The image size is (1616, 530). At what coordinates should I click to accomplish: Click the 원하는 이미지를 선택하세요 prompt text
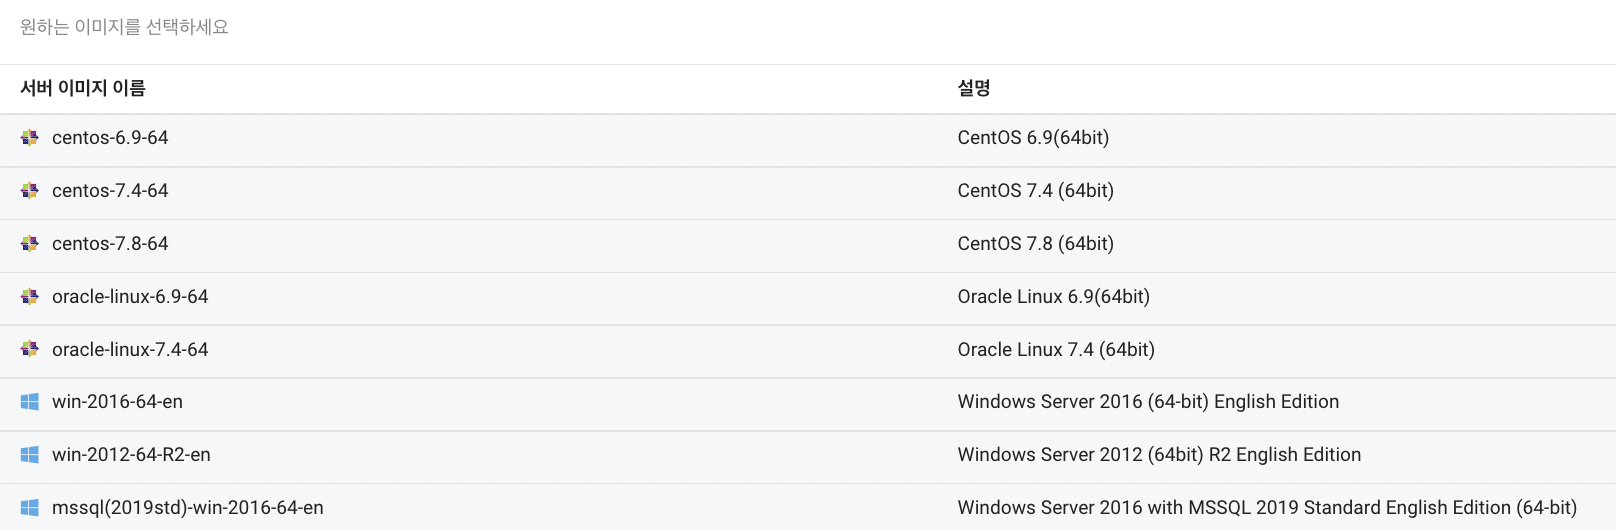pos(124,27)
